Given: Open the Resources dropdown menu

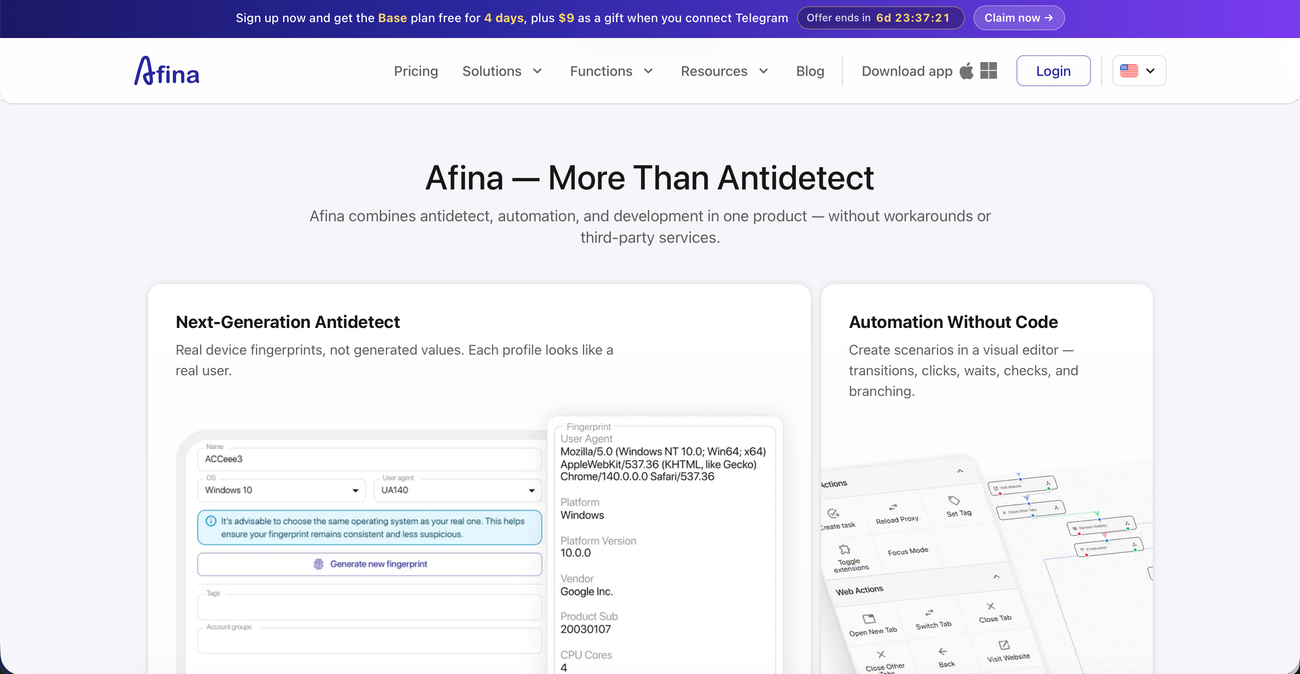Looking at the screenshot, I should point(724,71).
